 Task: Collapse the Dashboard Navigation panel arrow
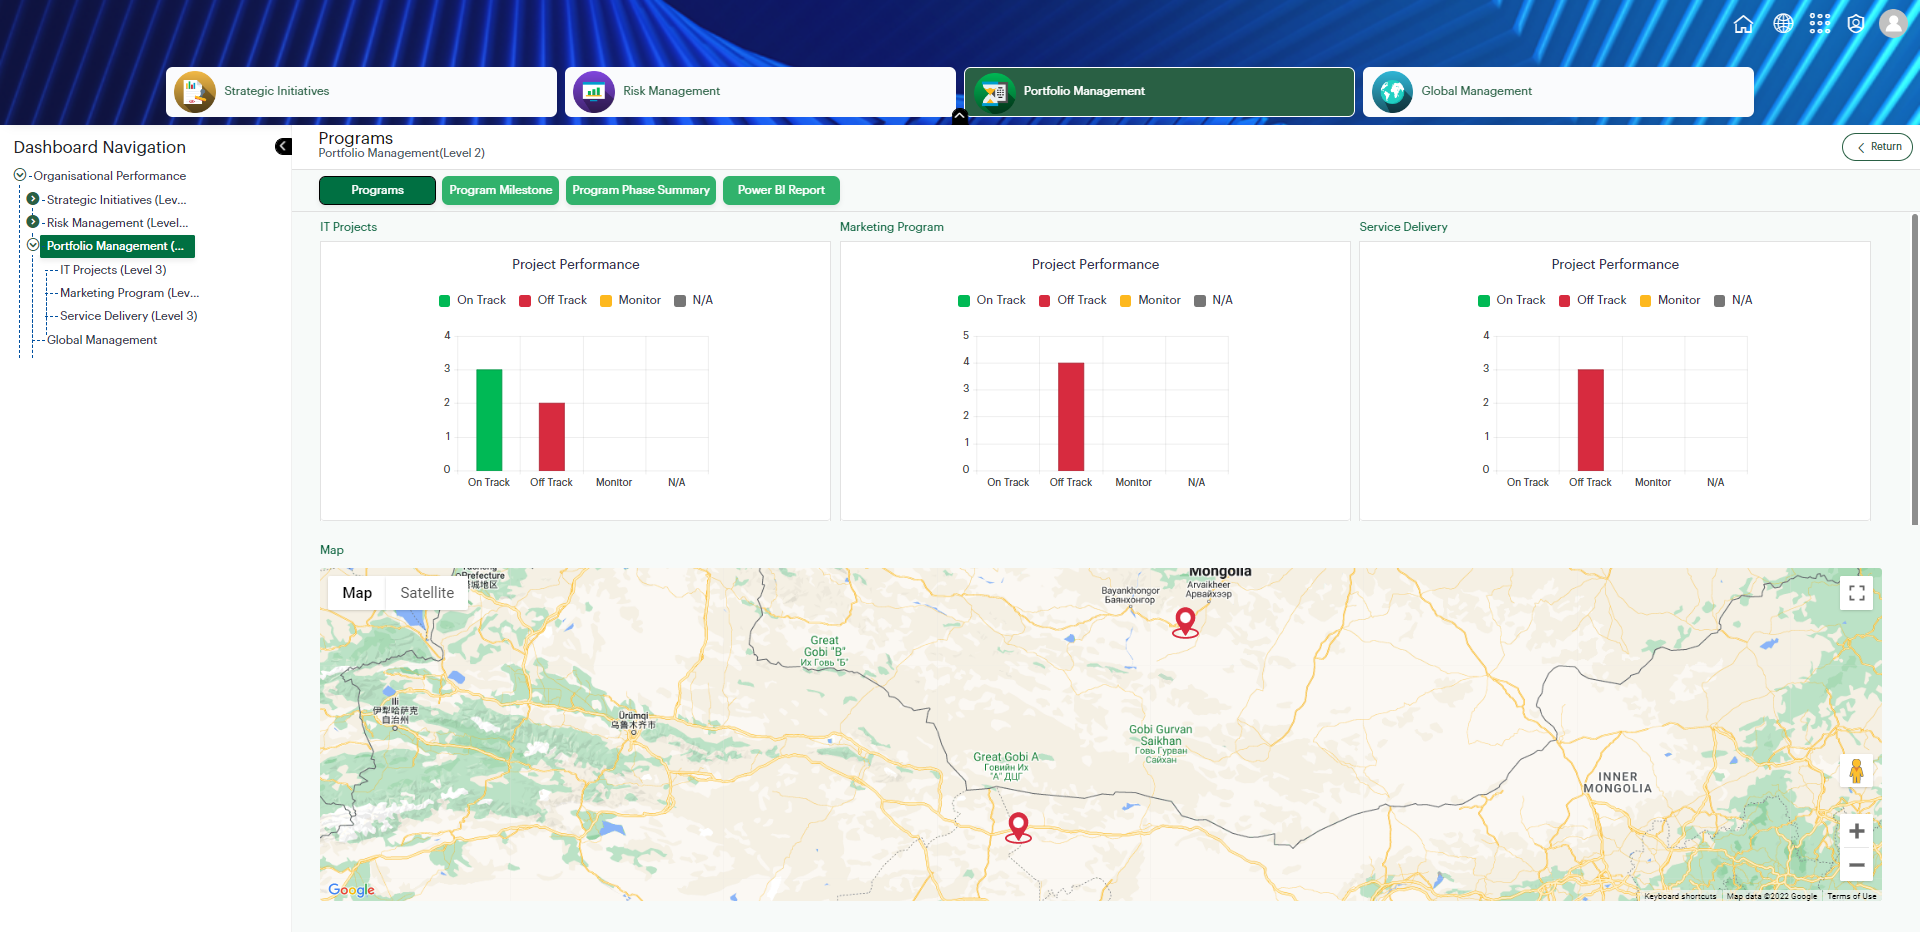[x=283, y=147]
